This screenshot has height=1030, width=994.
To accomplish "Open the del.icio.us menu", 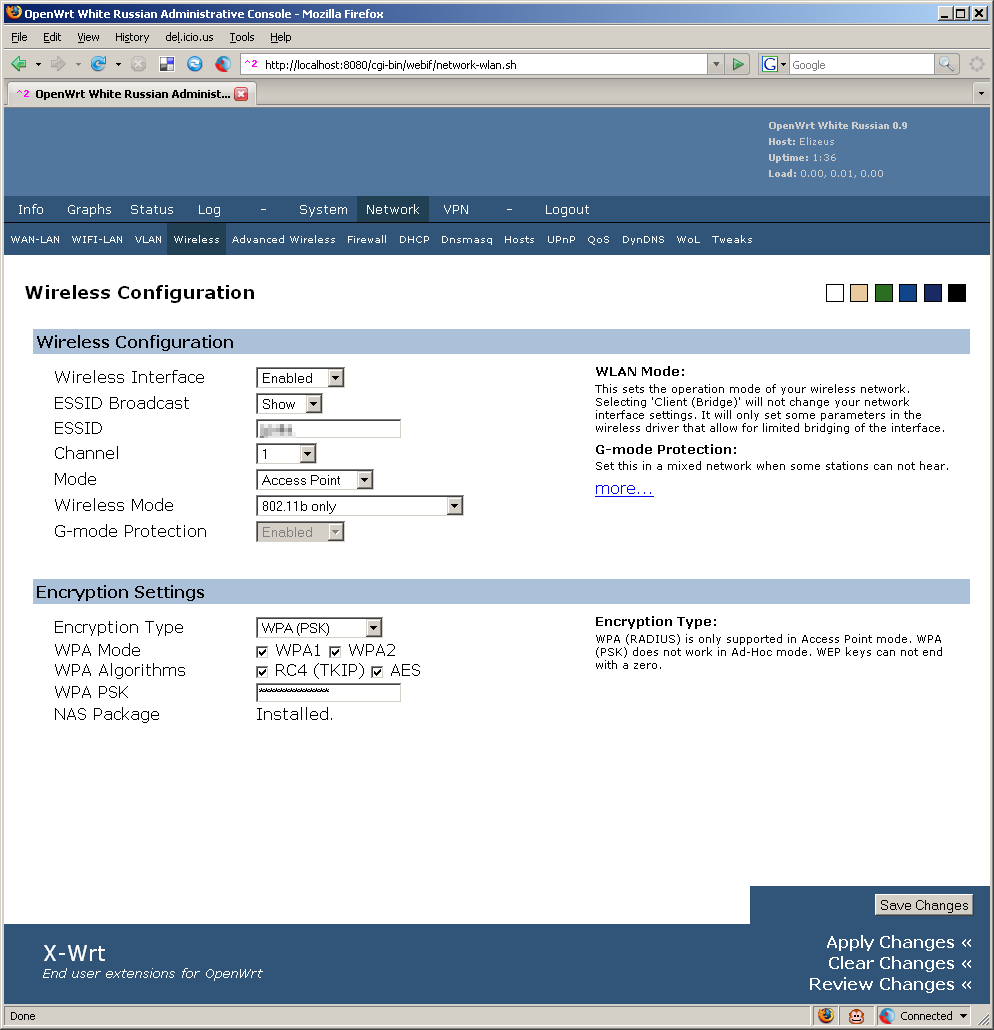I will [x=189, y=37].
